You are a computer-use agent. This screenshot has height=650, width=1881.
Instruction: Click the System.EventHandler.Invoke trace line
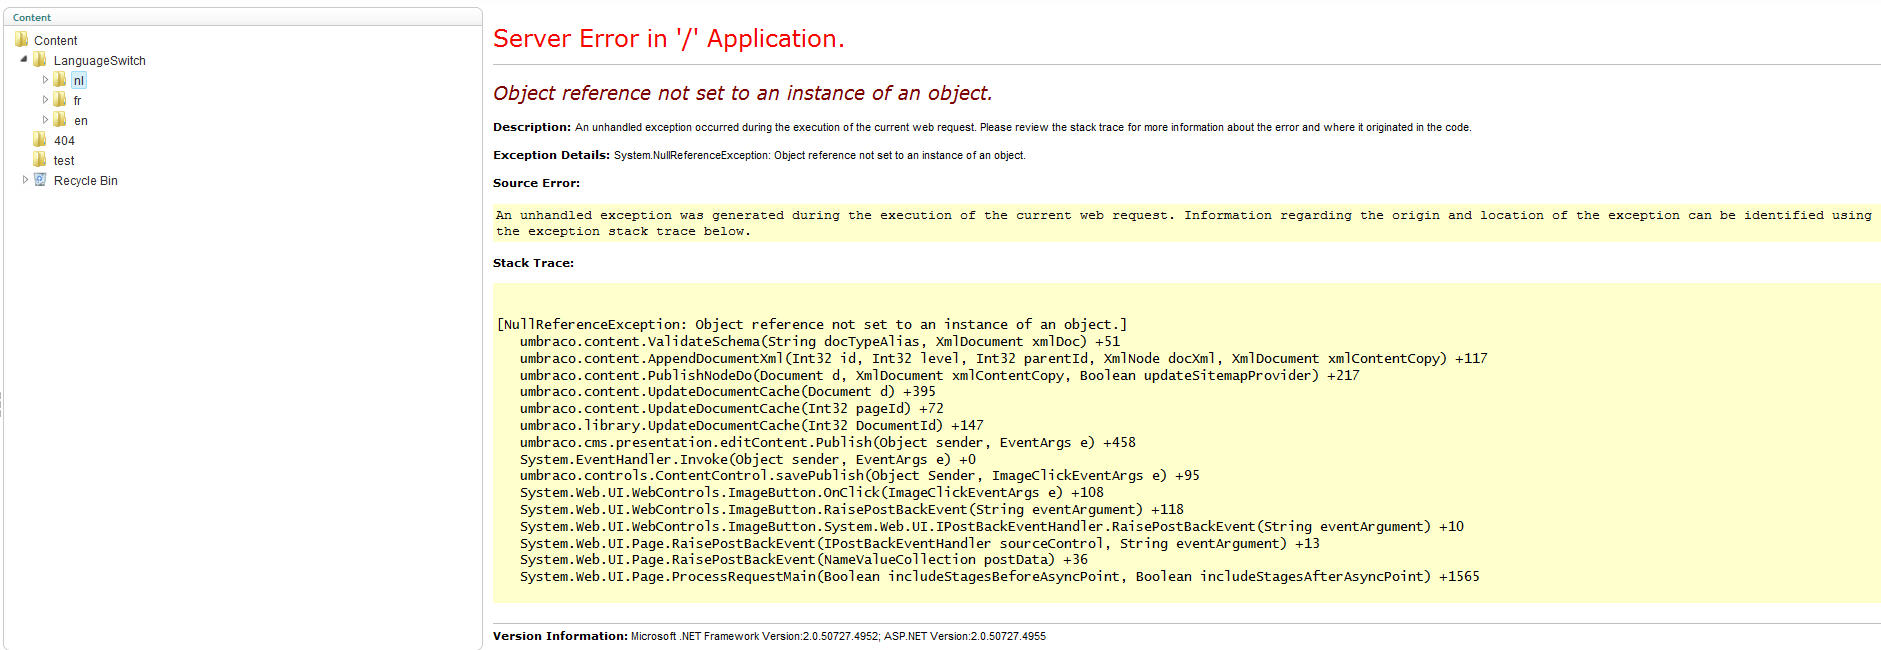748,460
